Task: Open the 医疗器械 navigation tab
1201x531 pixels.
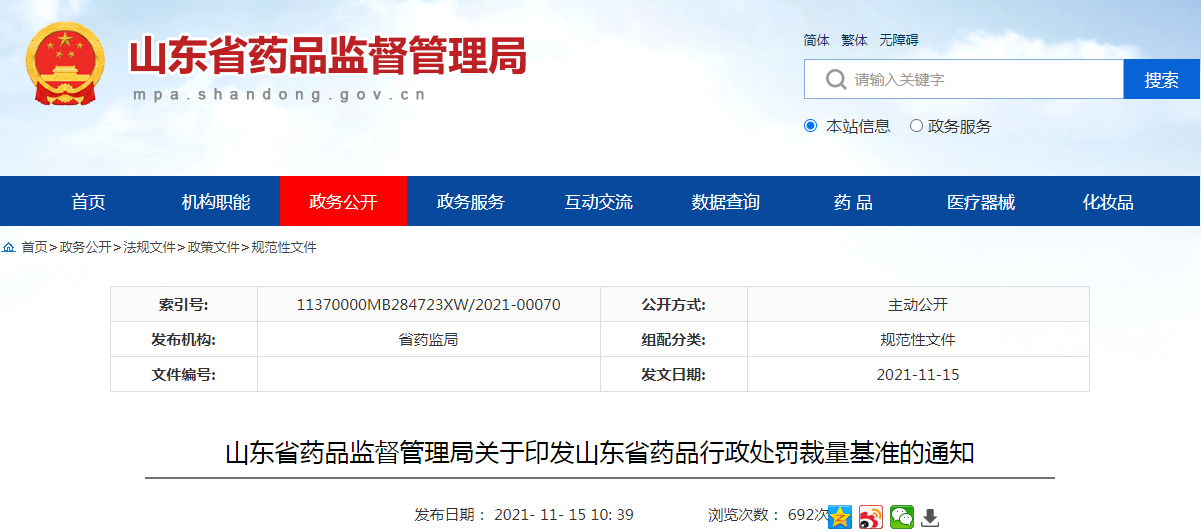Action: pos(981,202)
